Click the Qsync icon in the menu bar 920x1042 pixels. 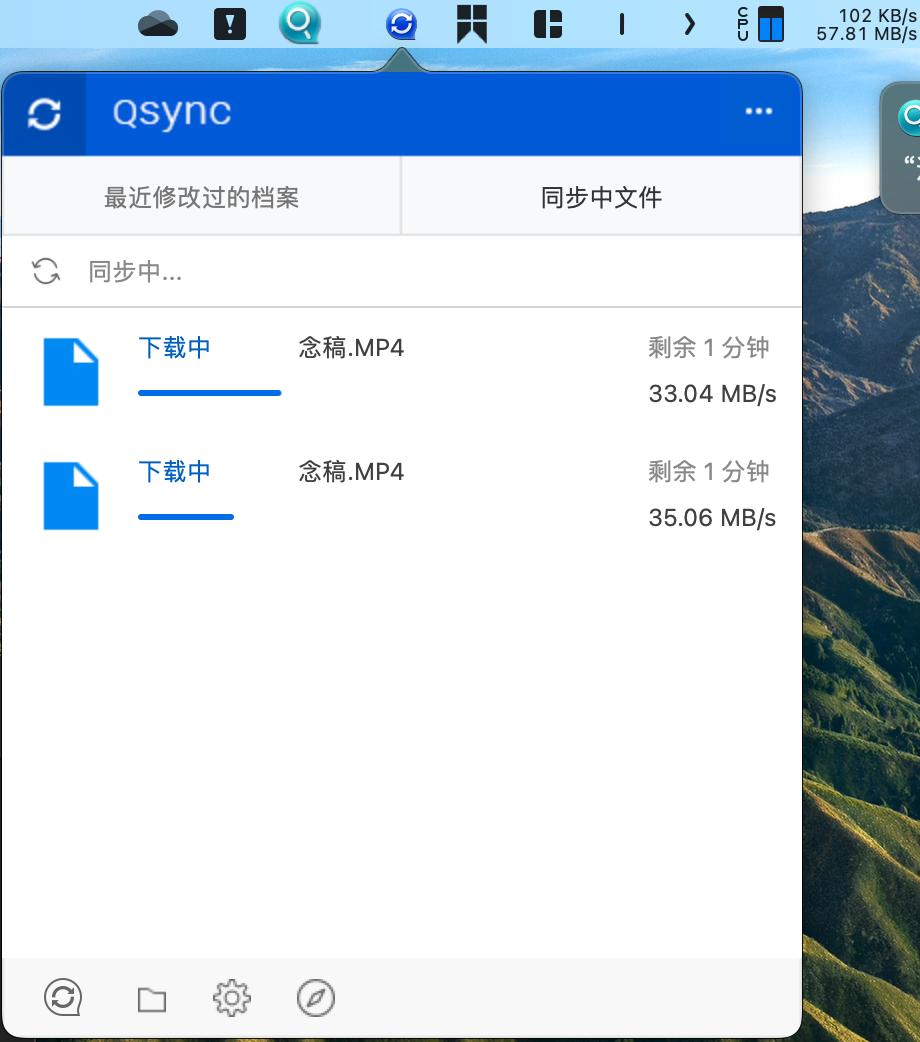401,24
